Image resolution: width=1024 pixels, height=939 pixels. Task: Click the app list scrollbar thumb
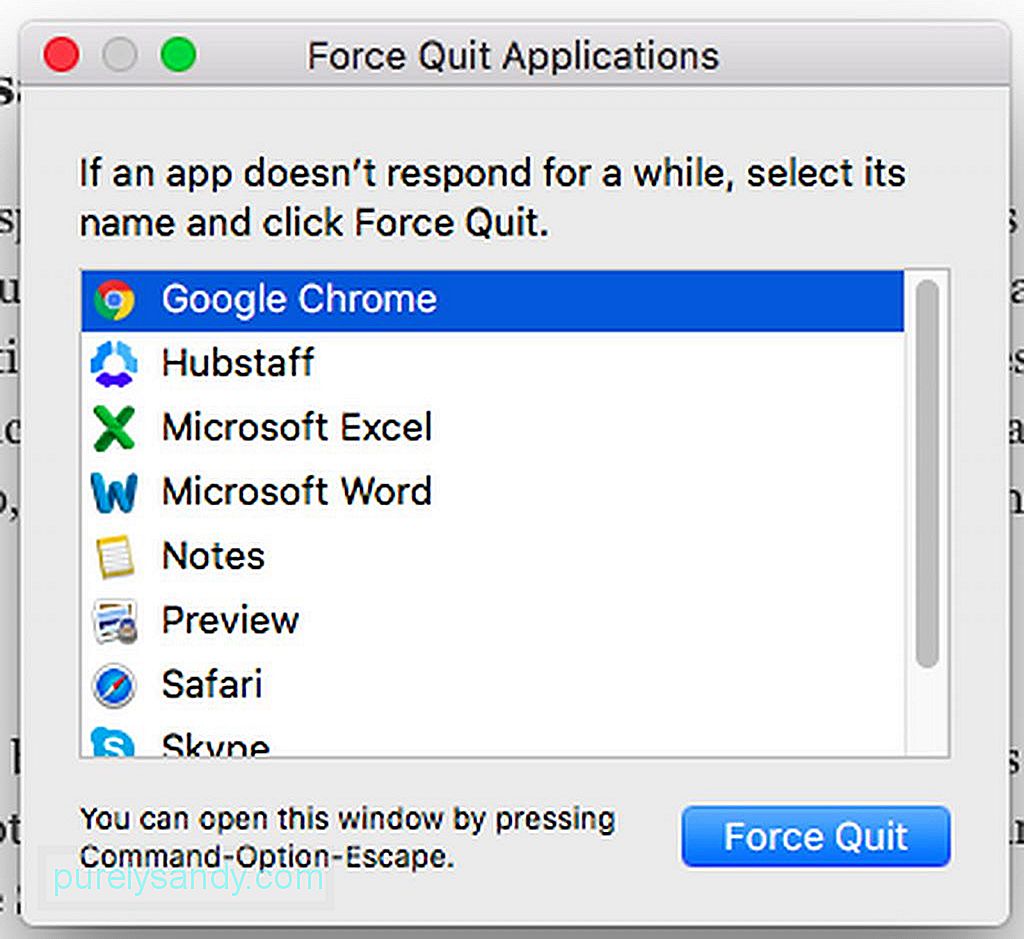pos(927,473)
